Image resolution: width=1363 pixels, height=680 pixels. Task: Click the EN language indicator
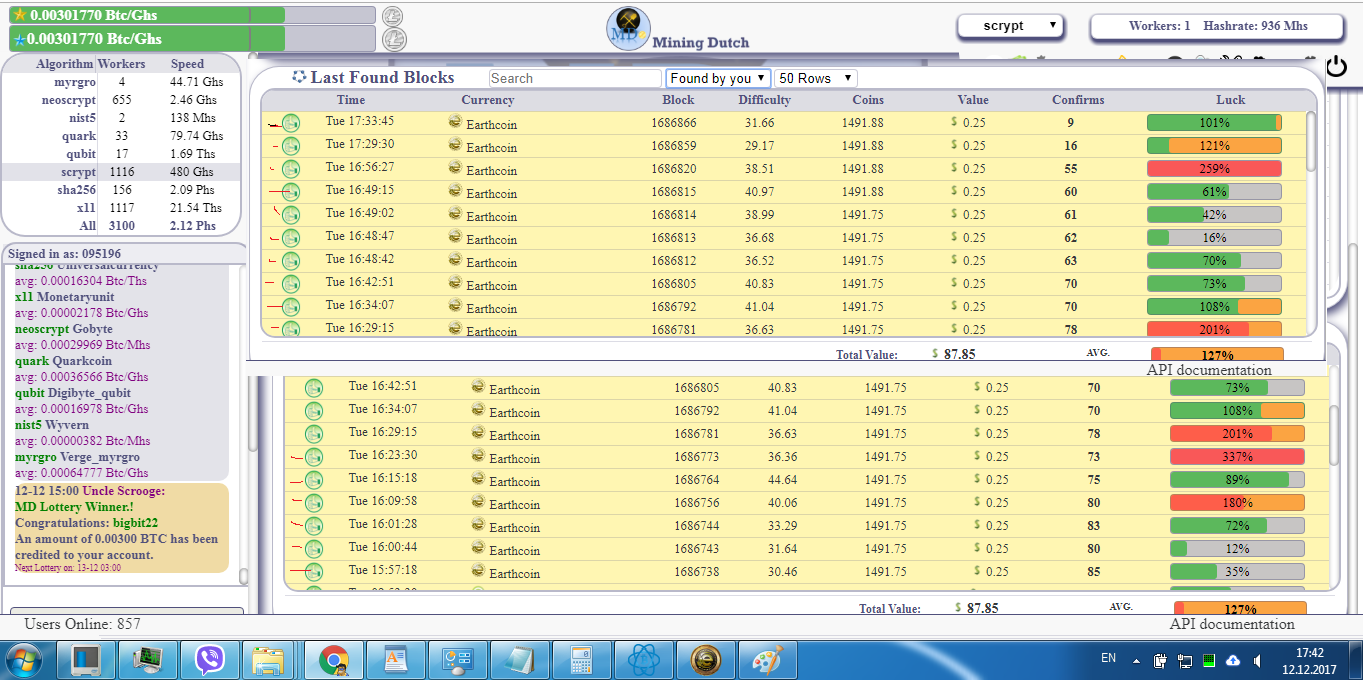pyautogui.click(x=1108, y=658)
